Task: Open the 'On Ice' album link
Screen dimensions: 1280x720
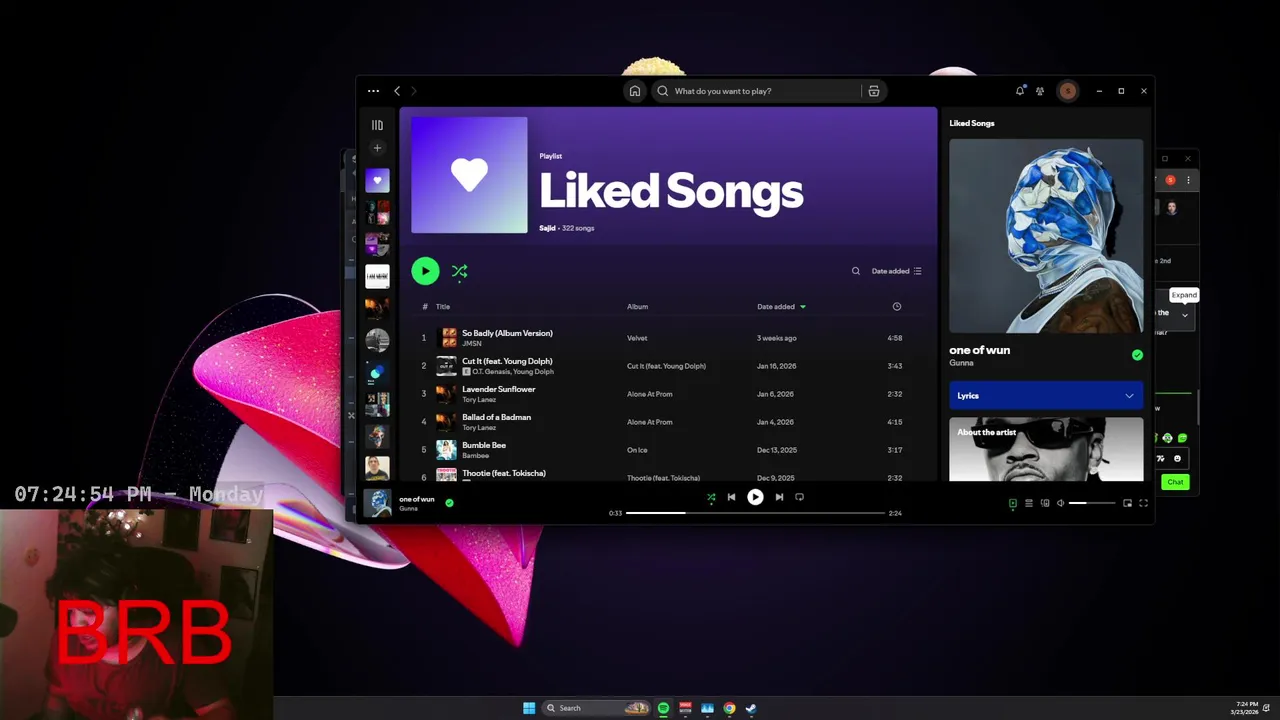Action: point(637,450)
